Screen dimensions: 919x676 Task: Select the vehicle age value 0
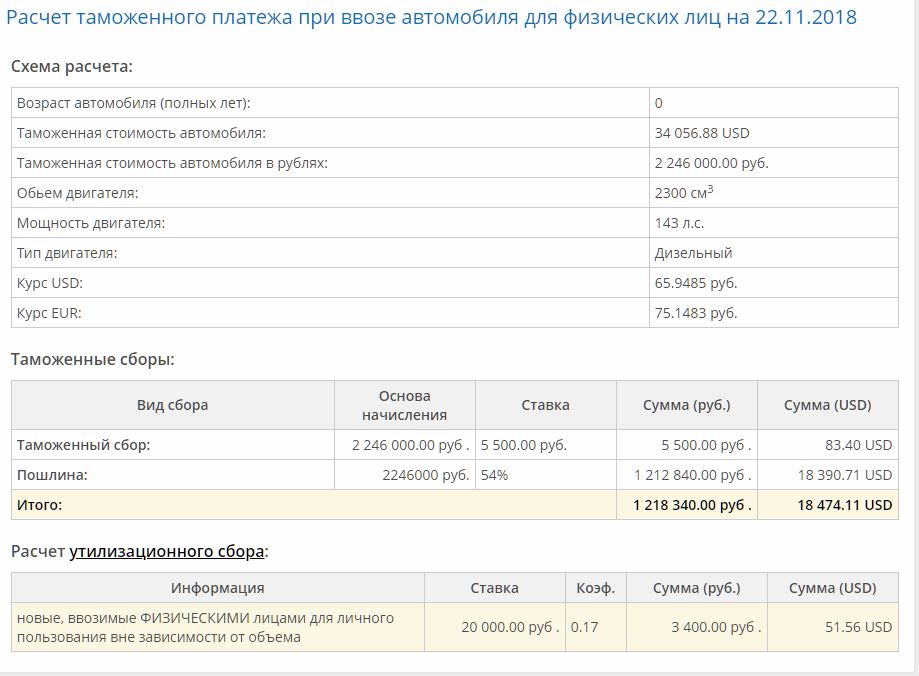659,103
